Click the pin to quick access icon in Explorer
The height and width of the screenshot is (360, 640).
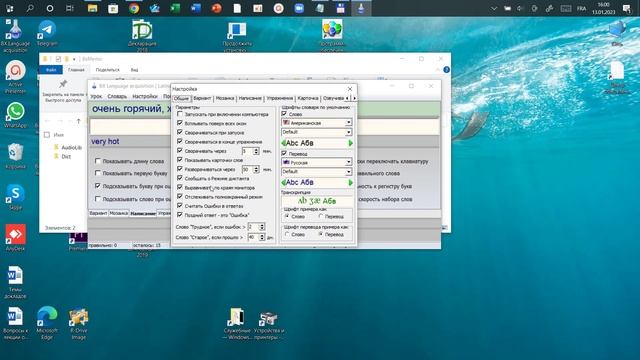63,84
